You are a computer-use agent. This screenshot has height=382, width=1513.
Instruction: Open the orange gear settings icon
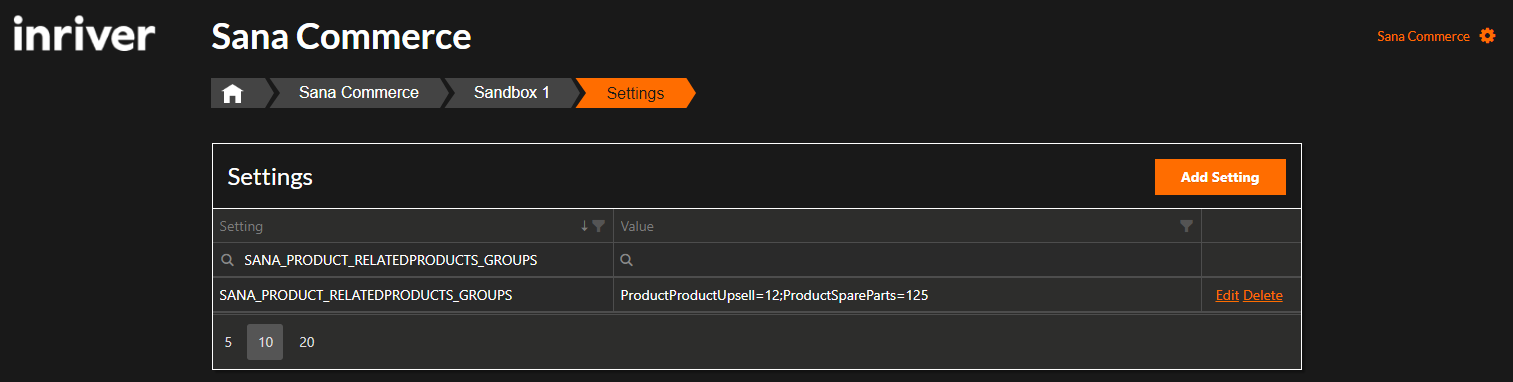pos(1487,36)
